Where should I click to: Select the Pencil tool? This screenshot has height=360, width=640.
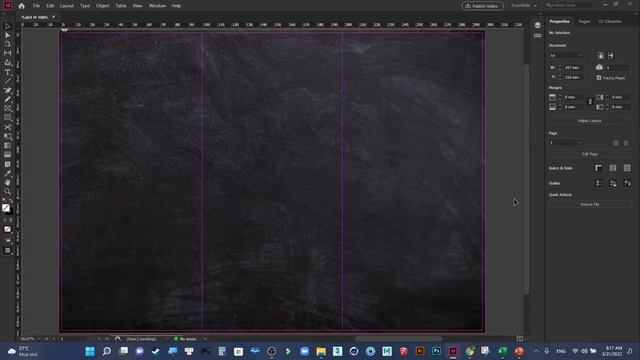click(x=7, y=99)
